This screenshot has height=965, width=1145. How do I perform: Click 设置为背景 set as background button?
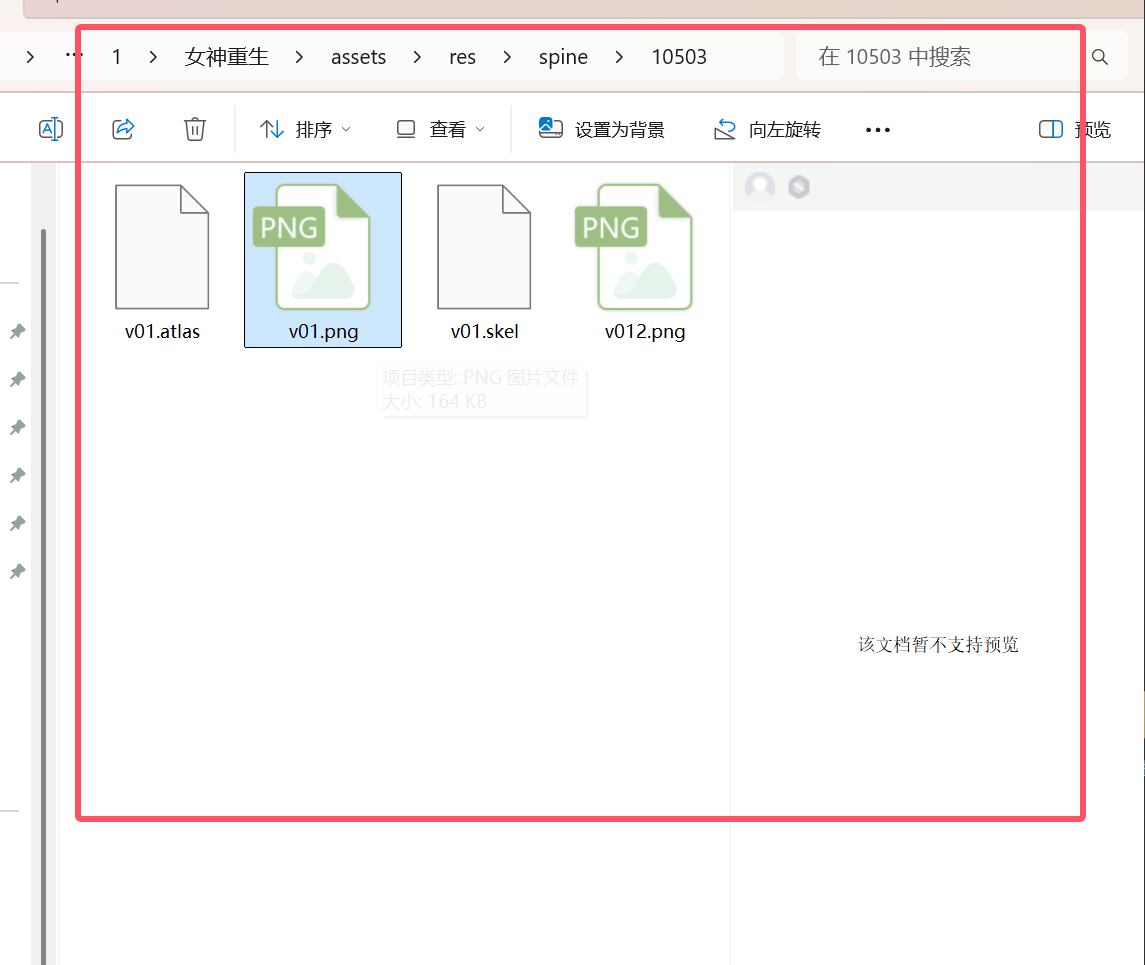[x=602, y=129]
